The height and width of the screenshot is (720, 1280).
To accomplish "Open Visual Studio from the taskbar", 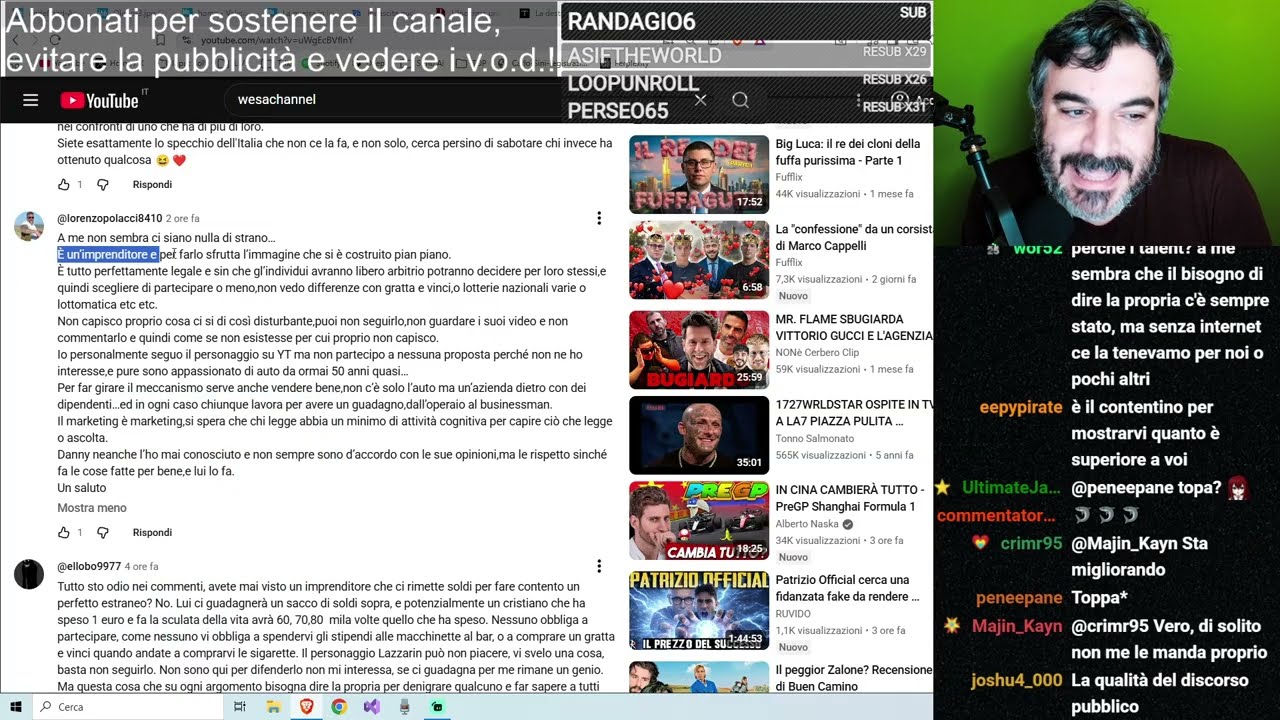I will (x=372, y=706).
